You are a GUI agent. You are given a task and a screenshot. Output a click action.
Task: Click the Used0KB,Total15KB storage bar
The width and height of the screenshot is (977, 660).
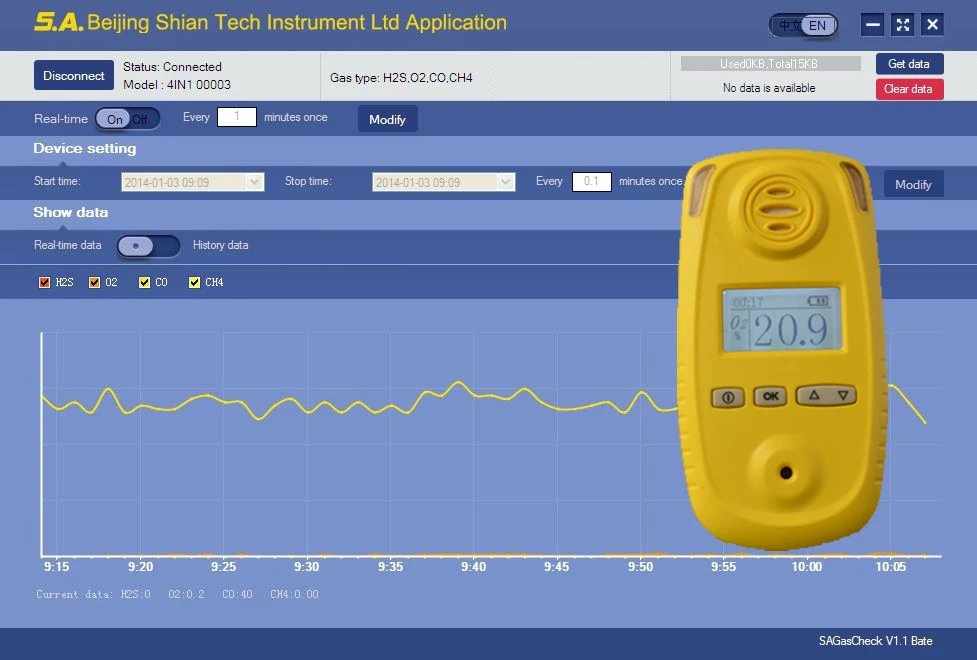click(x=769, y=63)
